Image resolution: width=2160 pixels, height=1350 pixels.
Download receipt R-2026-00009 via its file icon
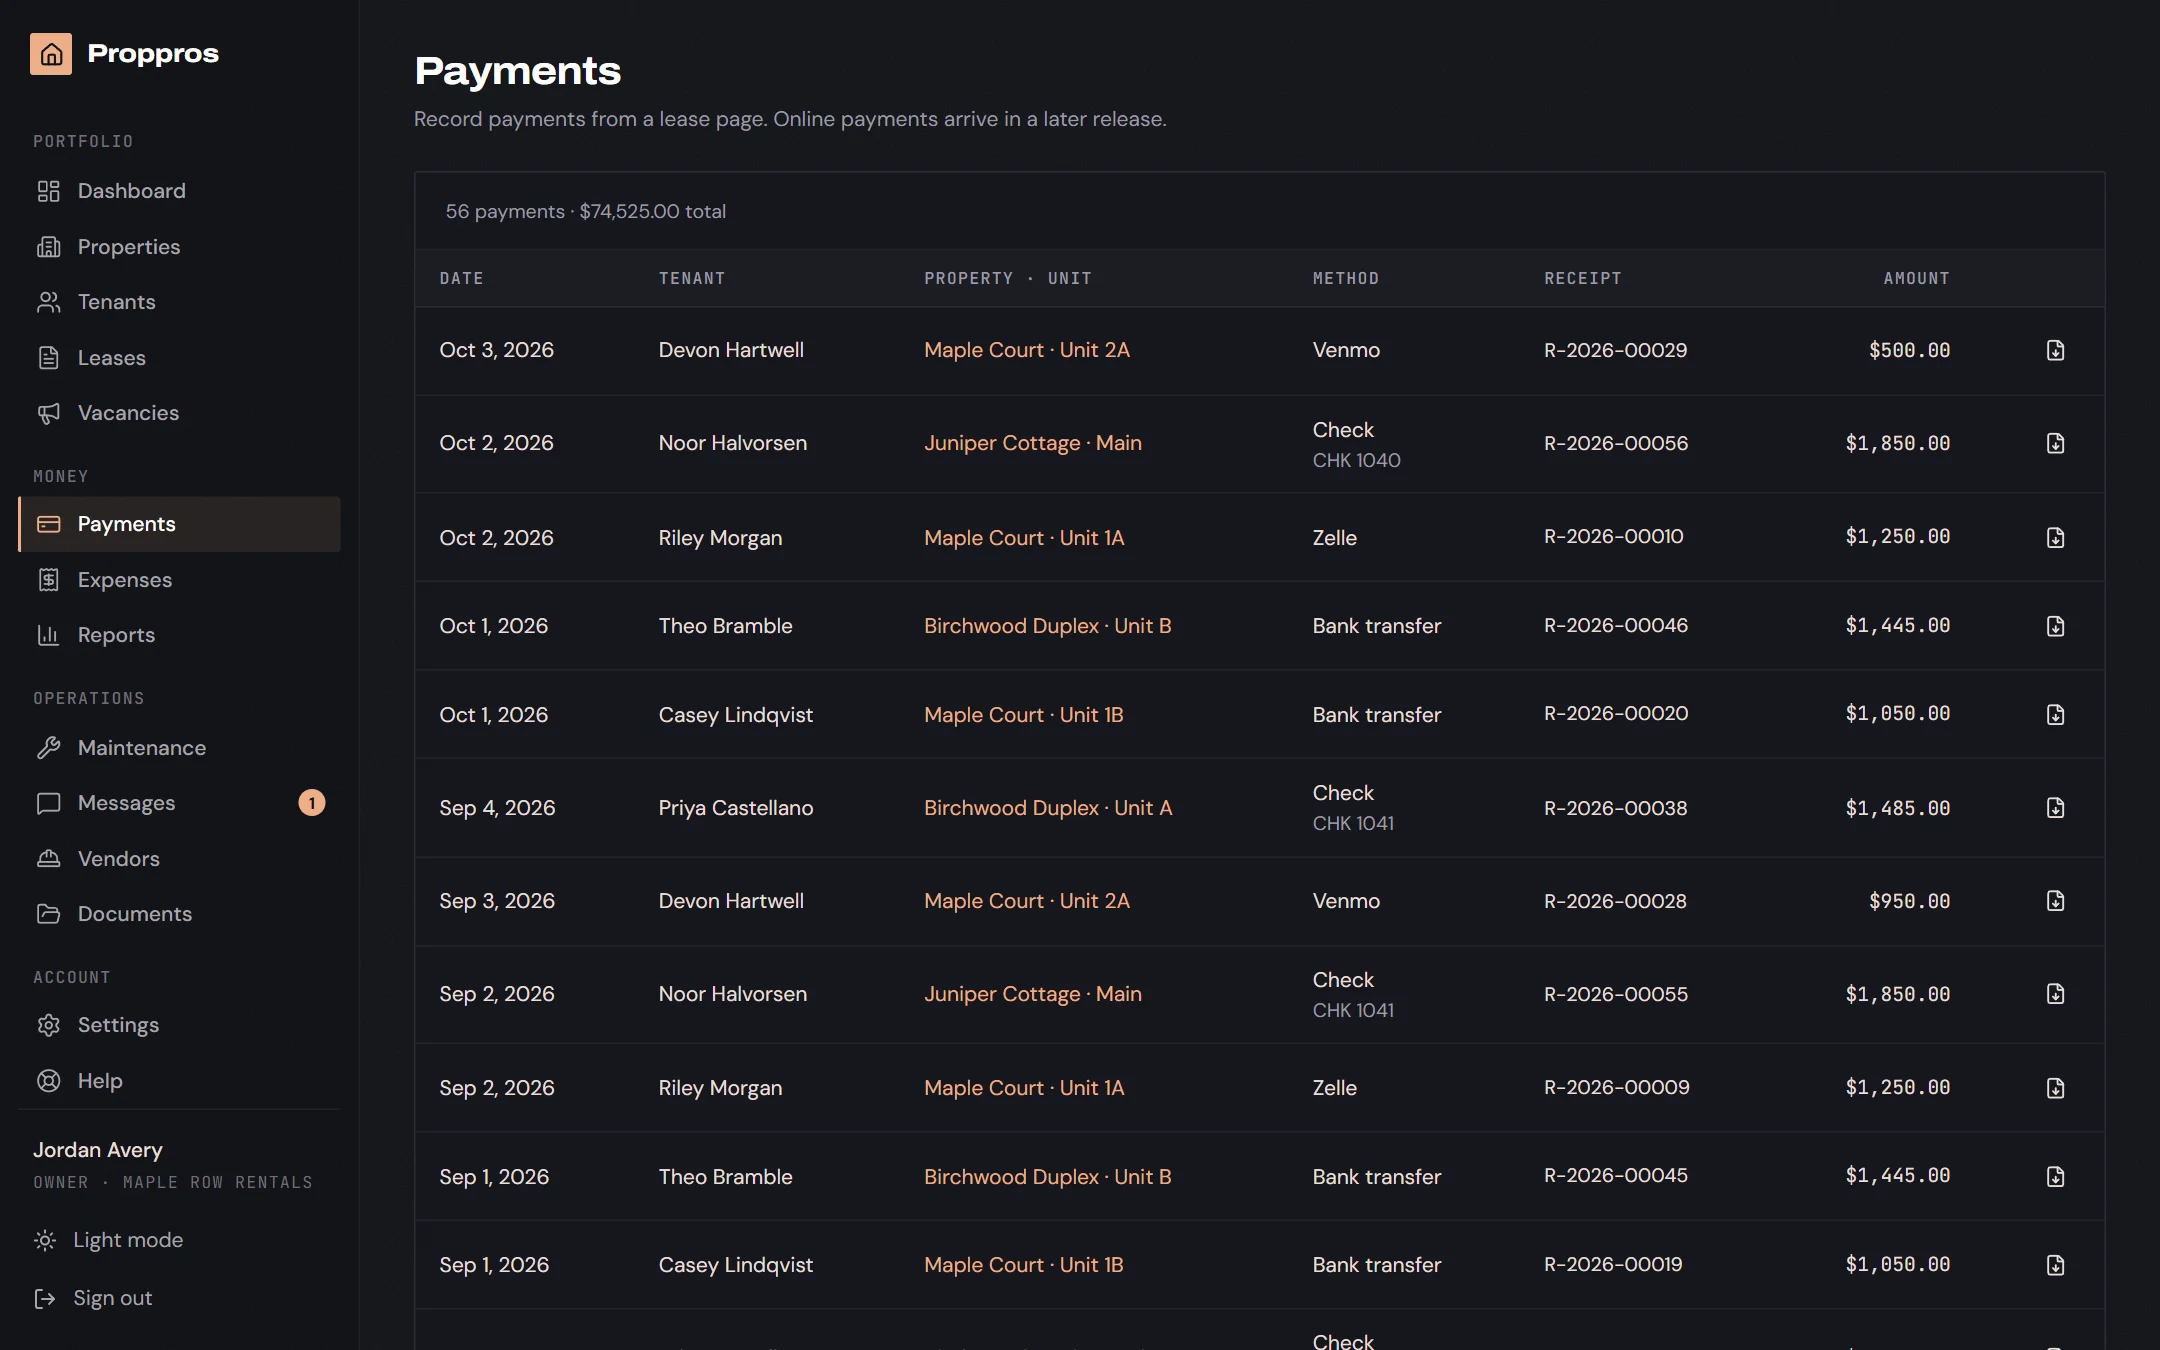click(x=2055, y=1088)
